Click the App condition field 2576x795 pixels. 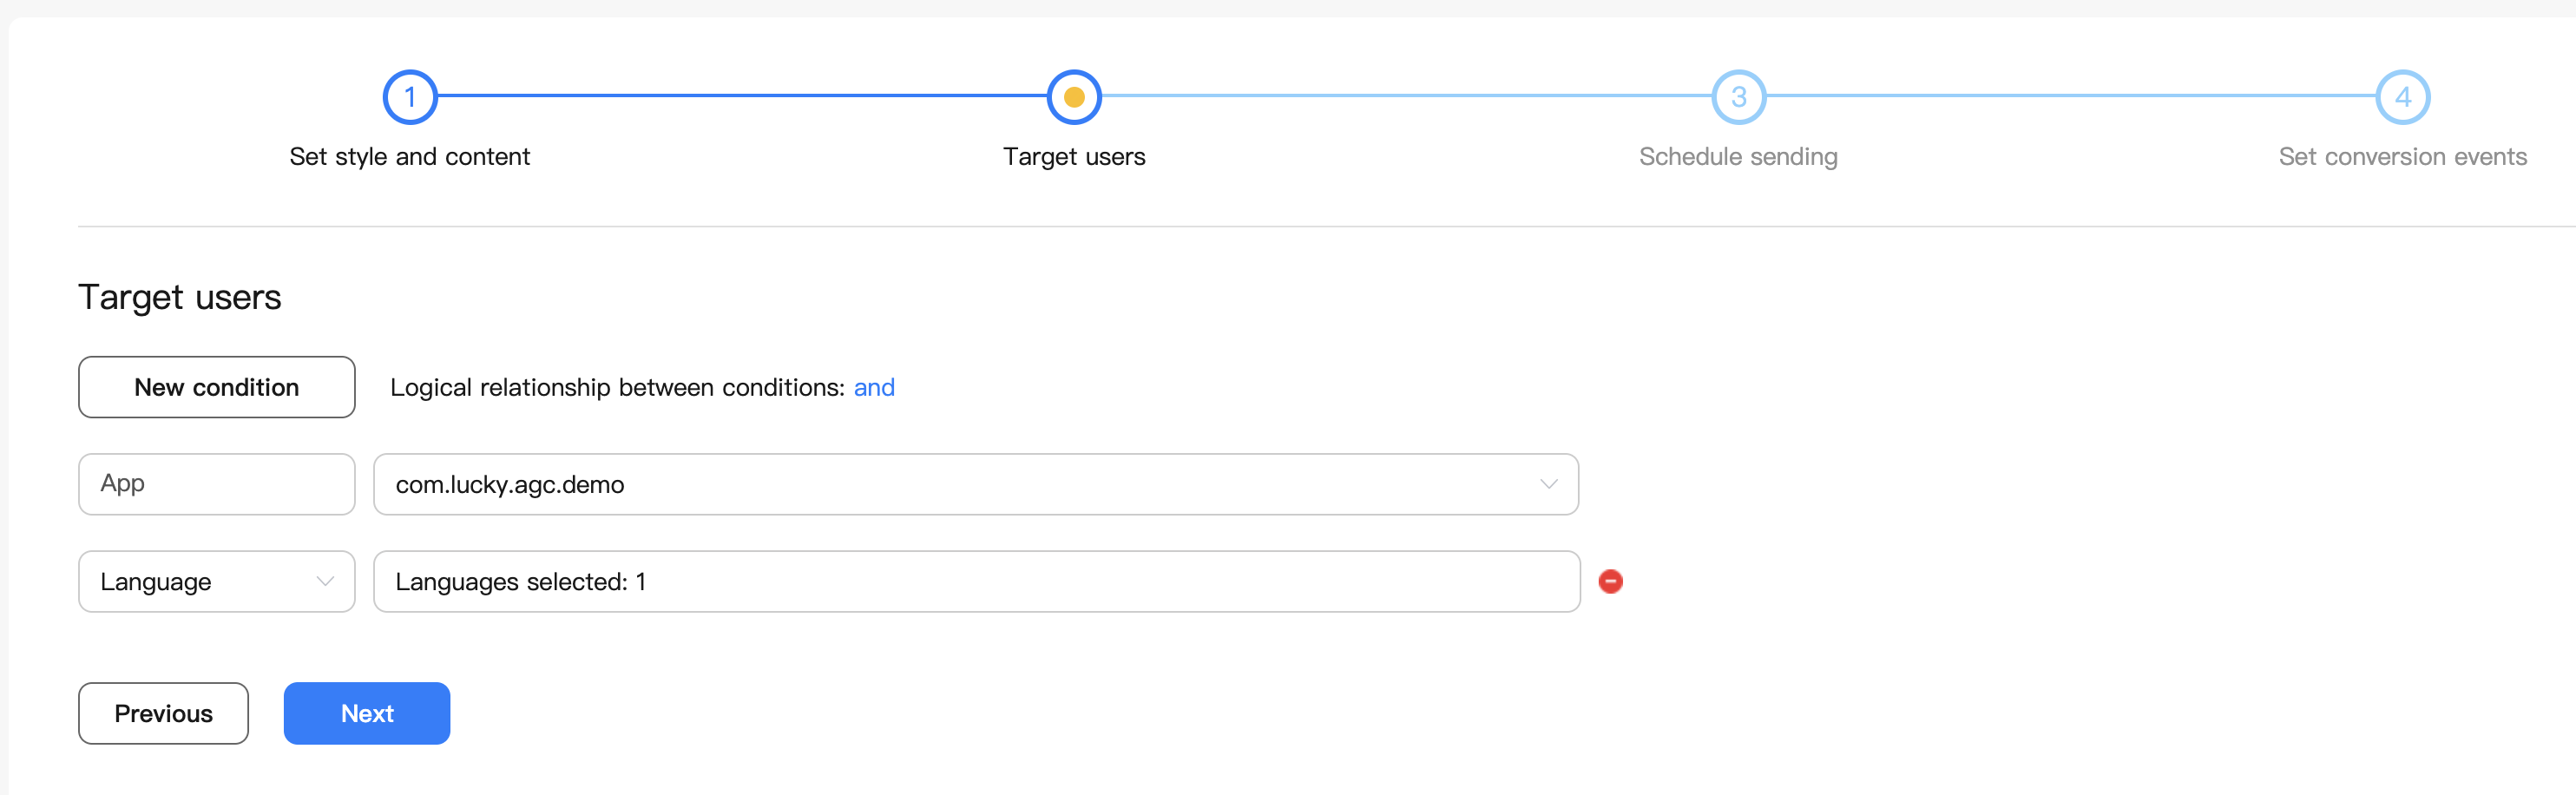[216, 484]
